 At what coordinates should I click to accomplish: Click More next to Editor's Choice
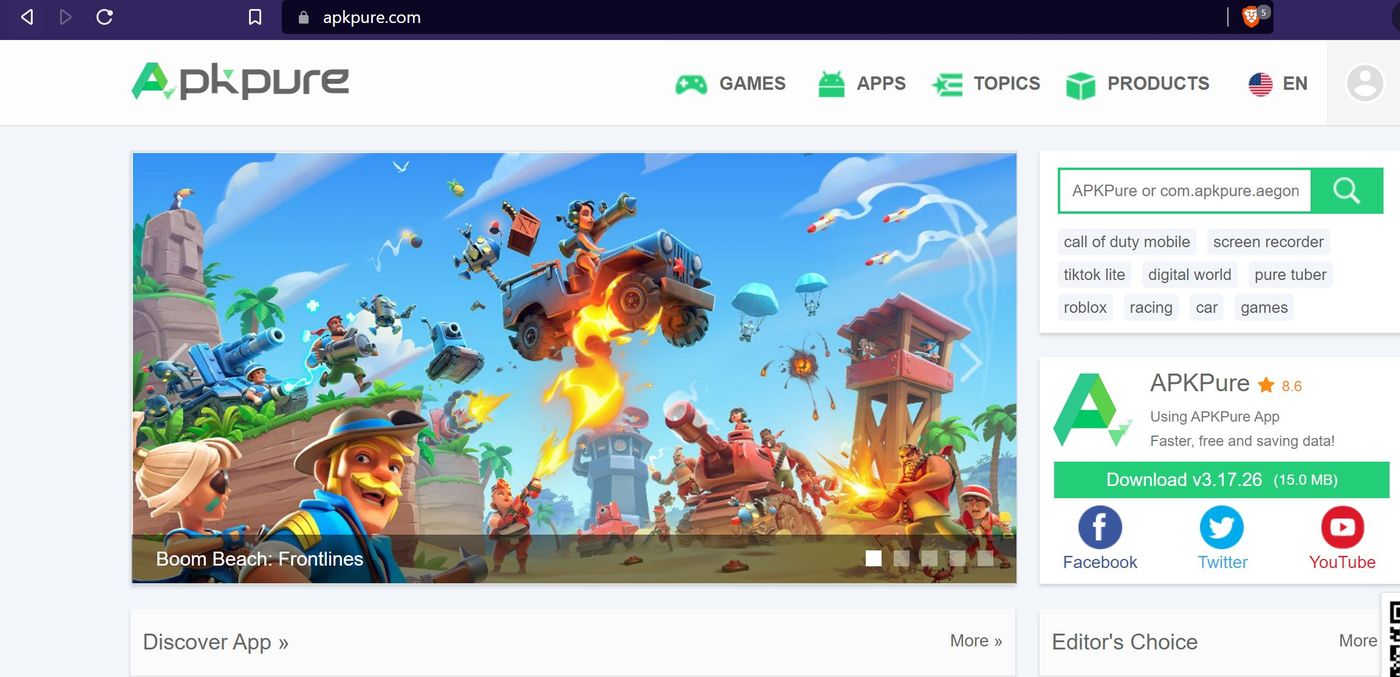[x=1358, y=641]
